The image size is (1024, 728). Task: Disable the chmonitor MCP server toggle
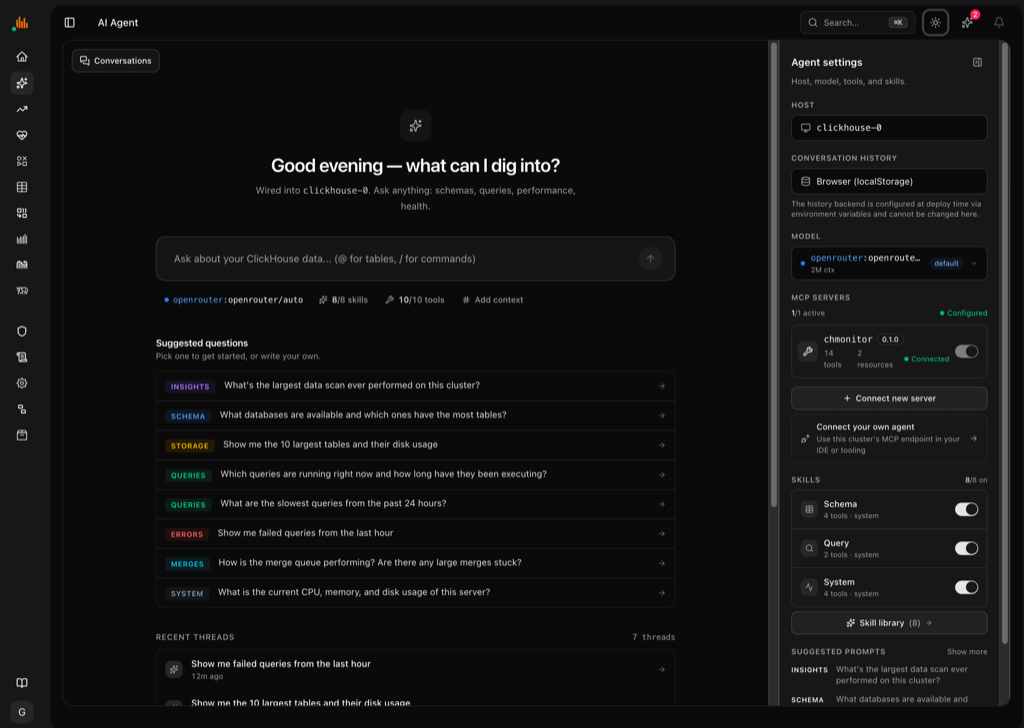pyautogui.click(x=966, y=351)
